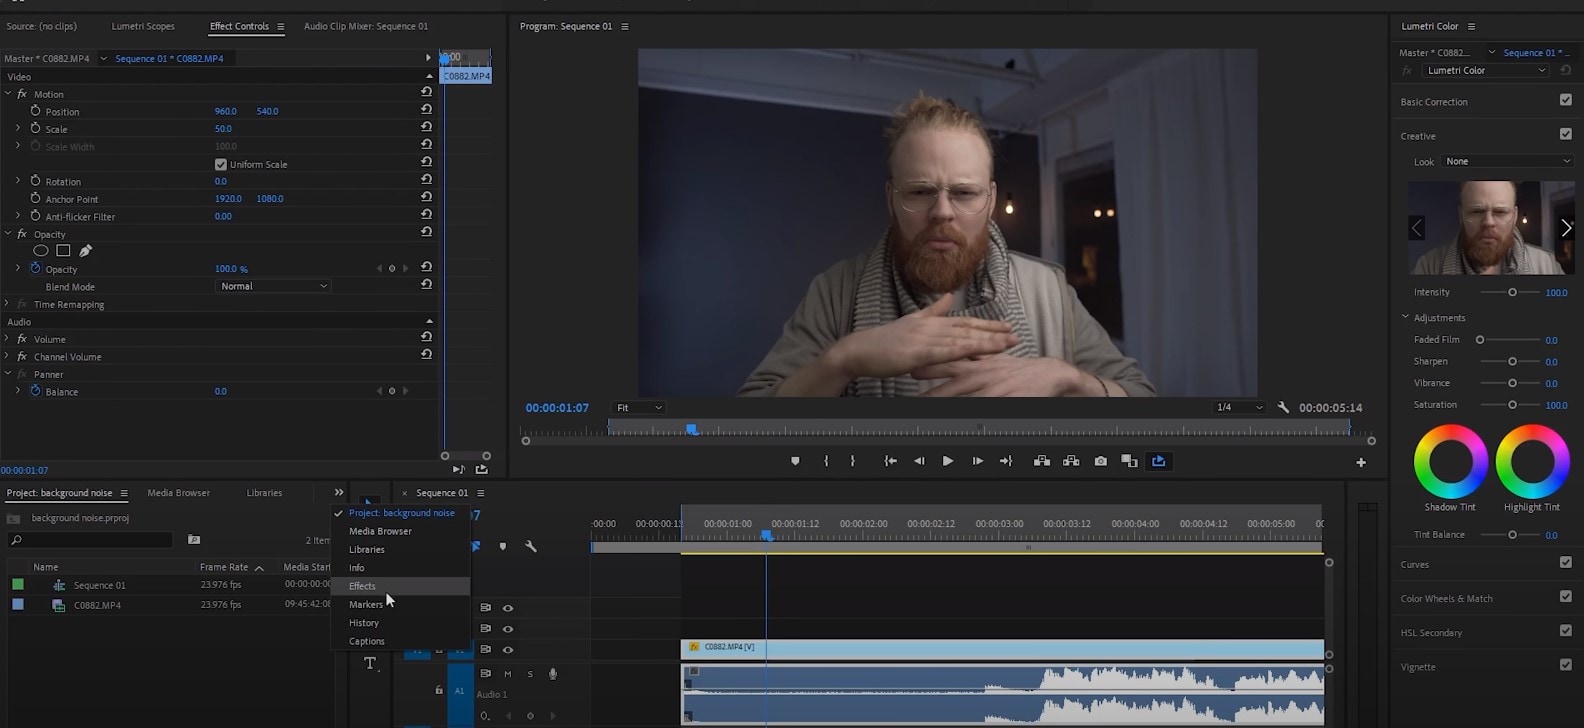The height and width of the screenshot is (728, 1584).
Task: Switch to the Lumetri Scopes tab
Action: point(143,26)
